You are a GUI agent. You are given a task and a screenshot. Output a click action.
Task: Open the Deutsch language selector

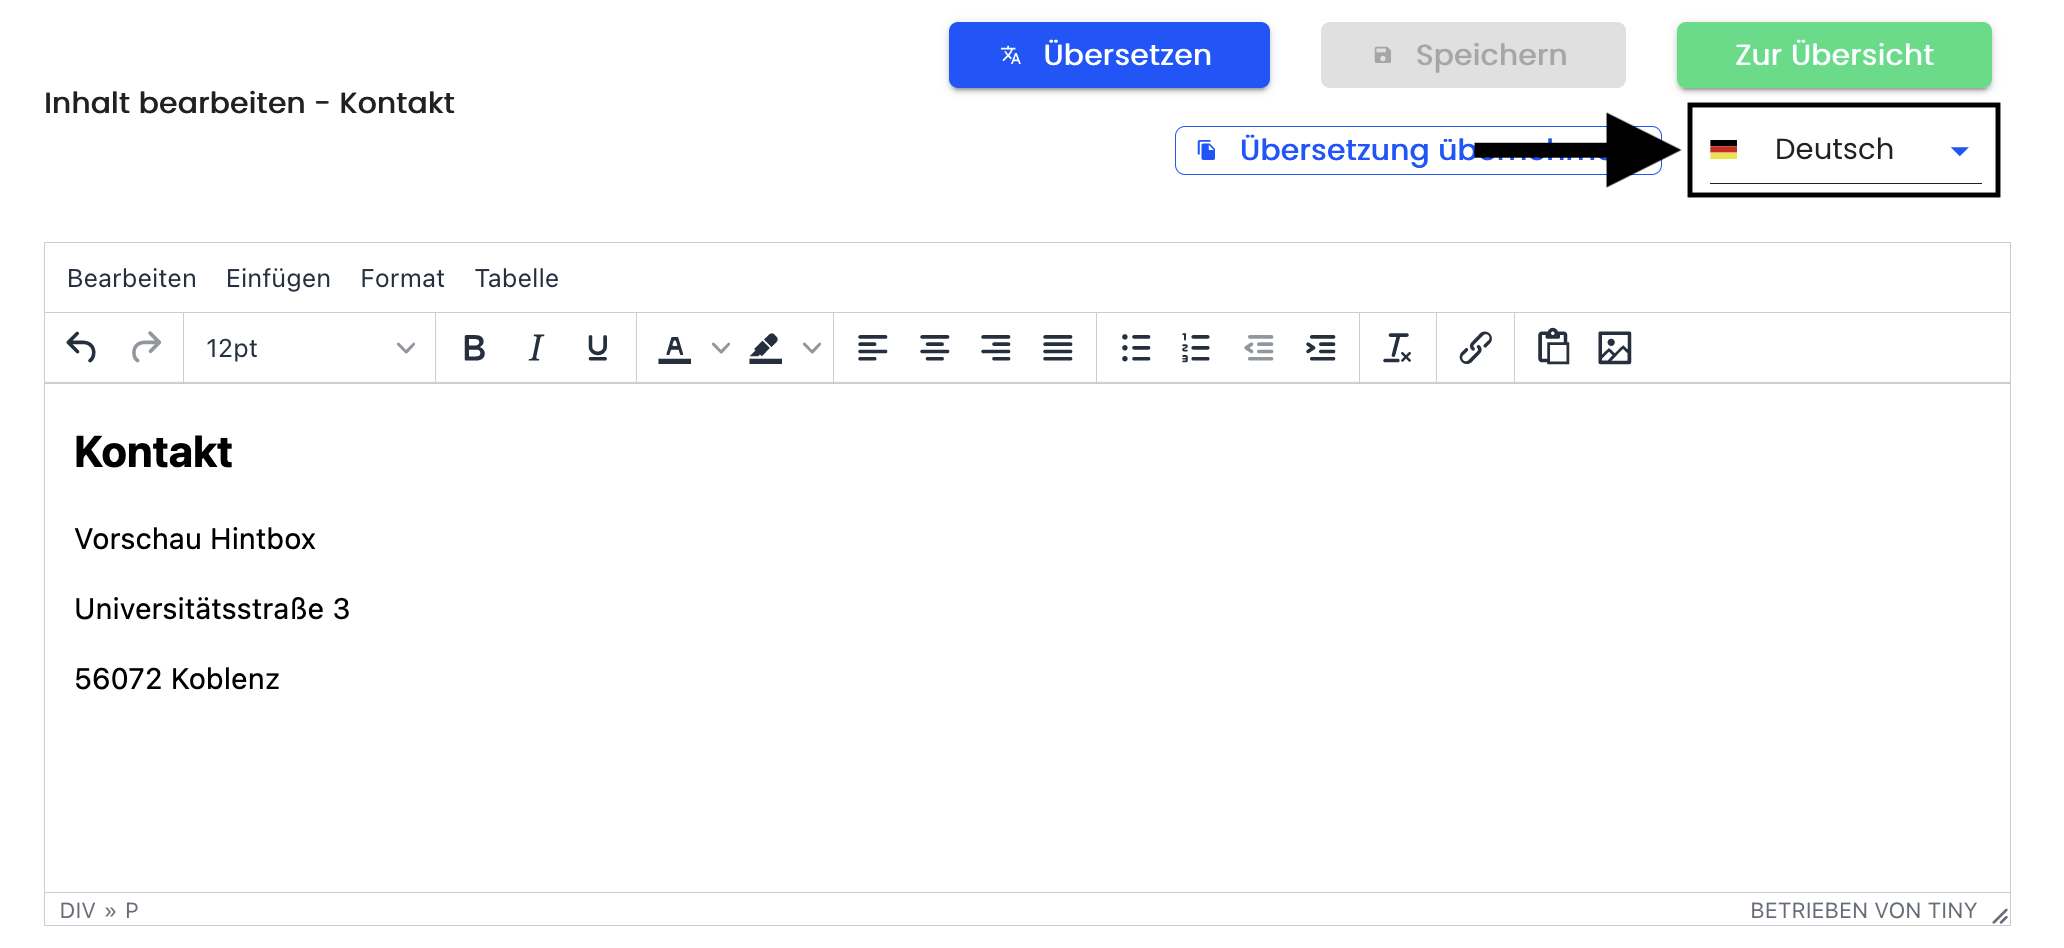point(1845,150)
